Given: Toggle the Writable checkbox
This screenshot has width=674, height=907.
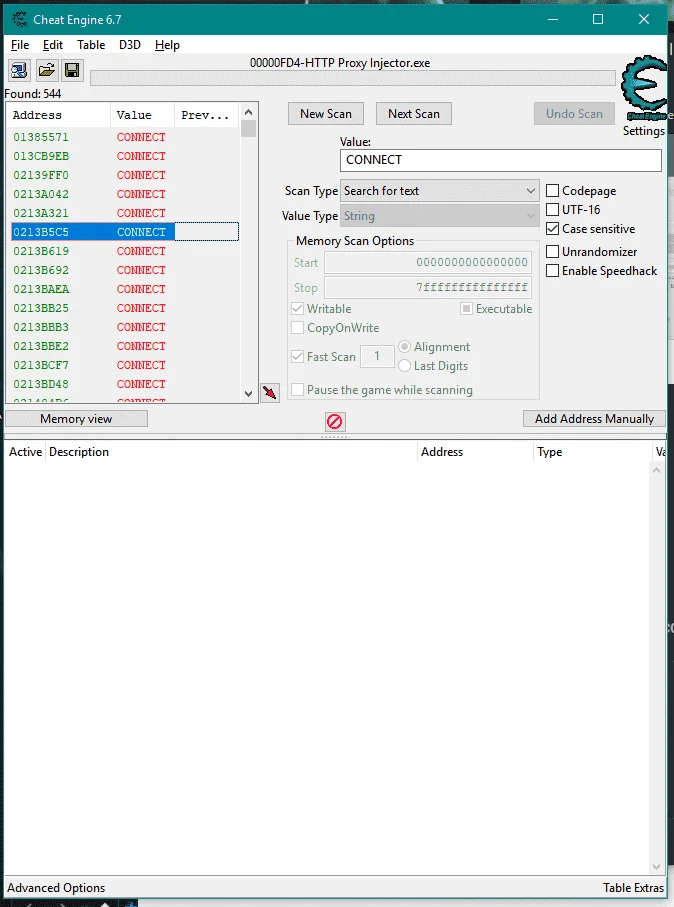Looking at the screenshot, I should coord(297,309).
